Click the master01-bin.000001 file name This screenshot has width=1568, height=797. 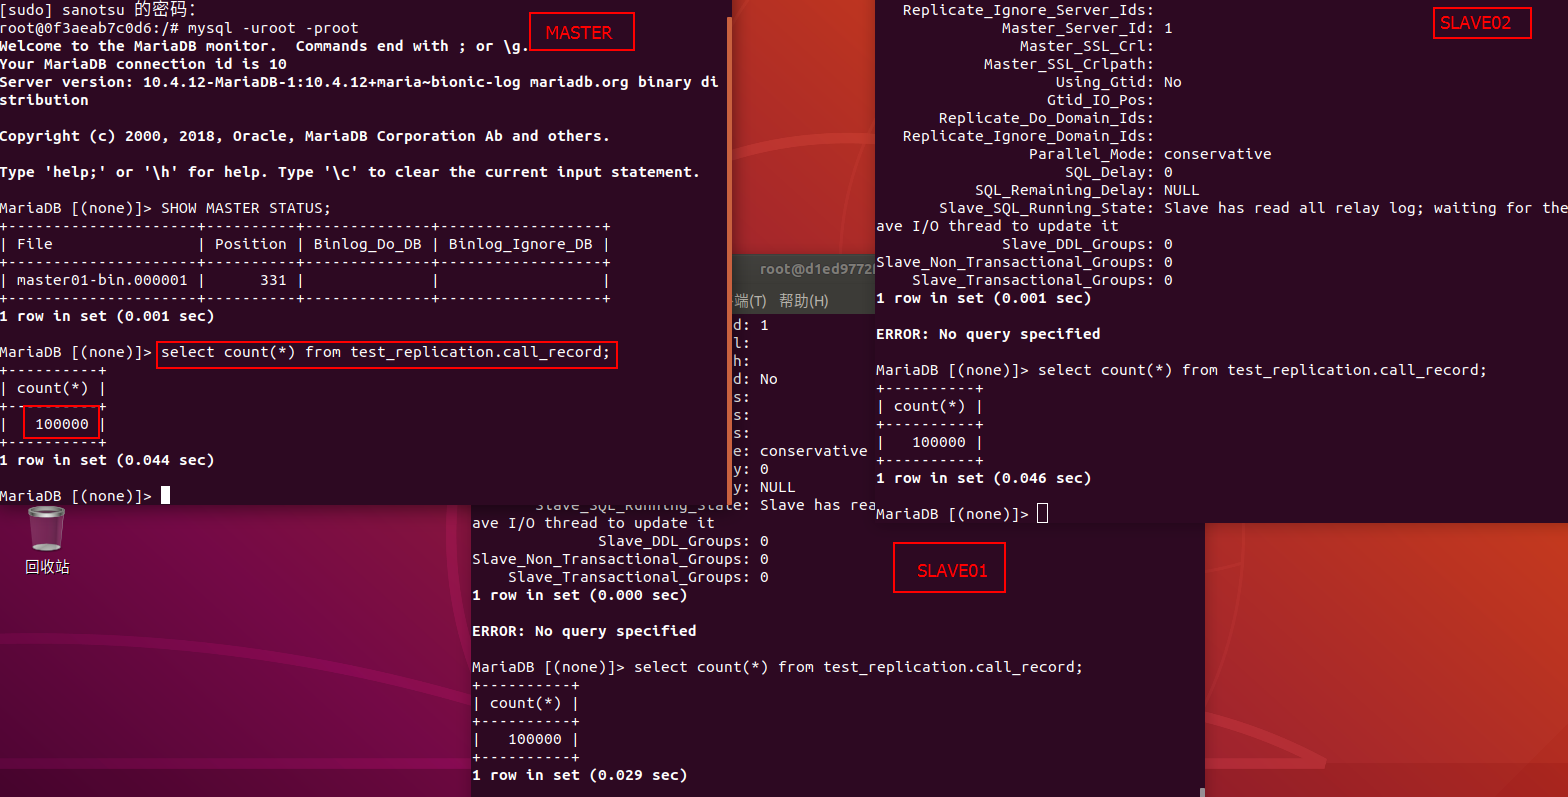point(102,280)
